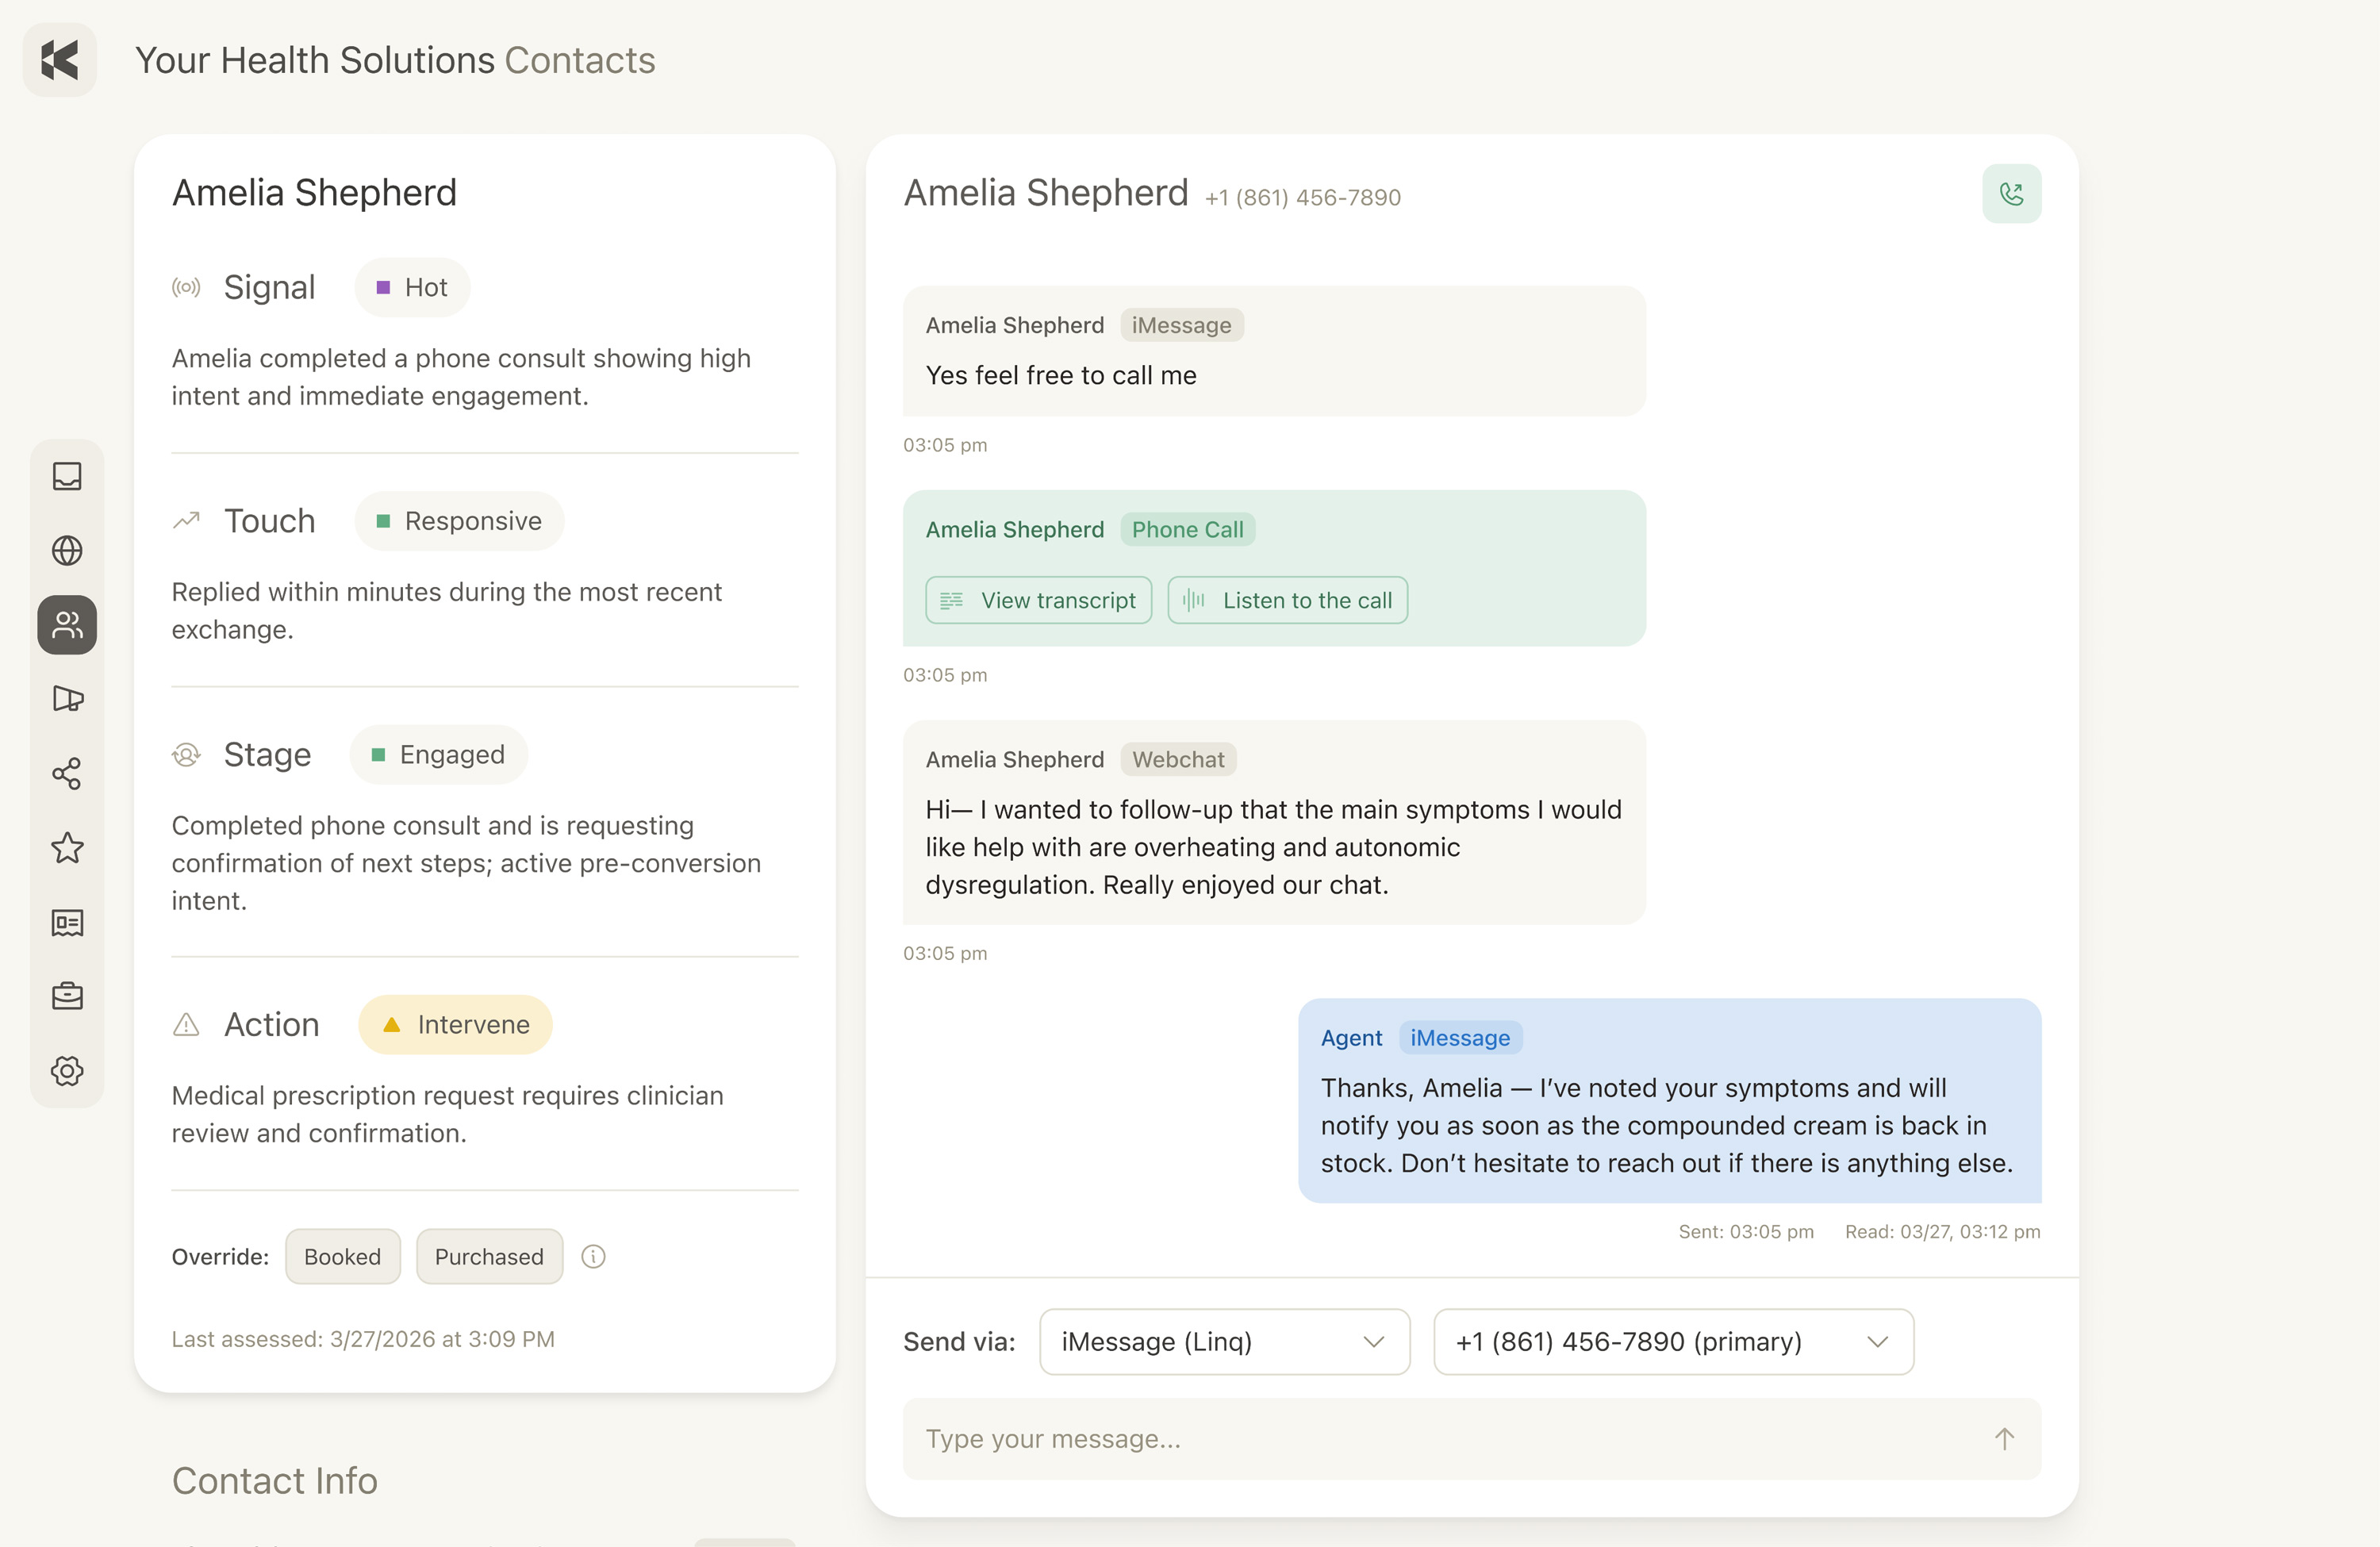Open the settings gear in sidebar
Screen dimensions: 2380x1547
pyautogui.click(x=67, y=1071)
